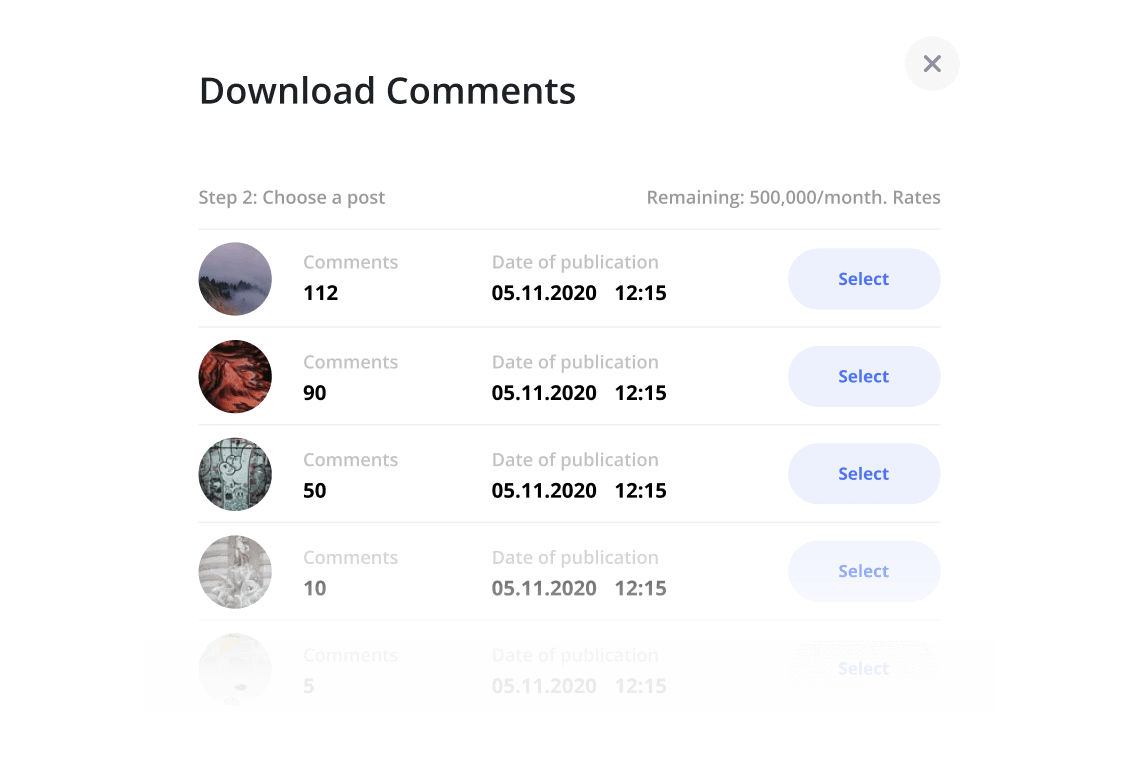Select the post with 112 comments

click(863, 279)
